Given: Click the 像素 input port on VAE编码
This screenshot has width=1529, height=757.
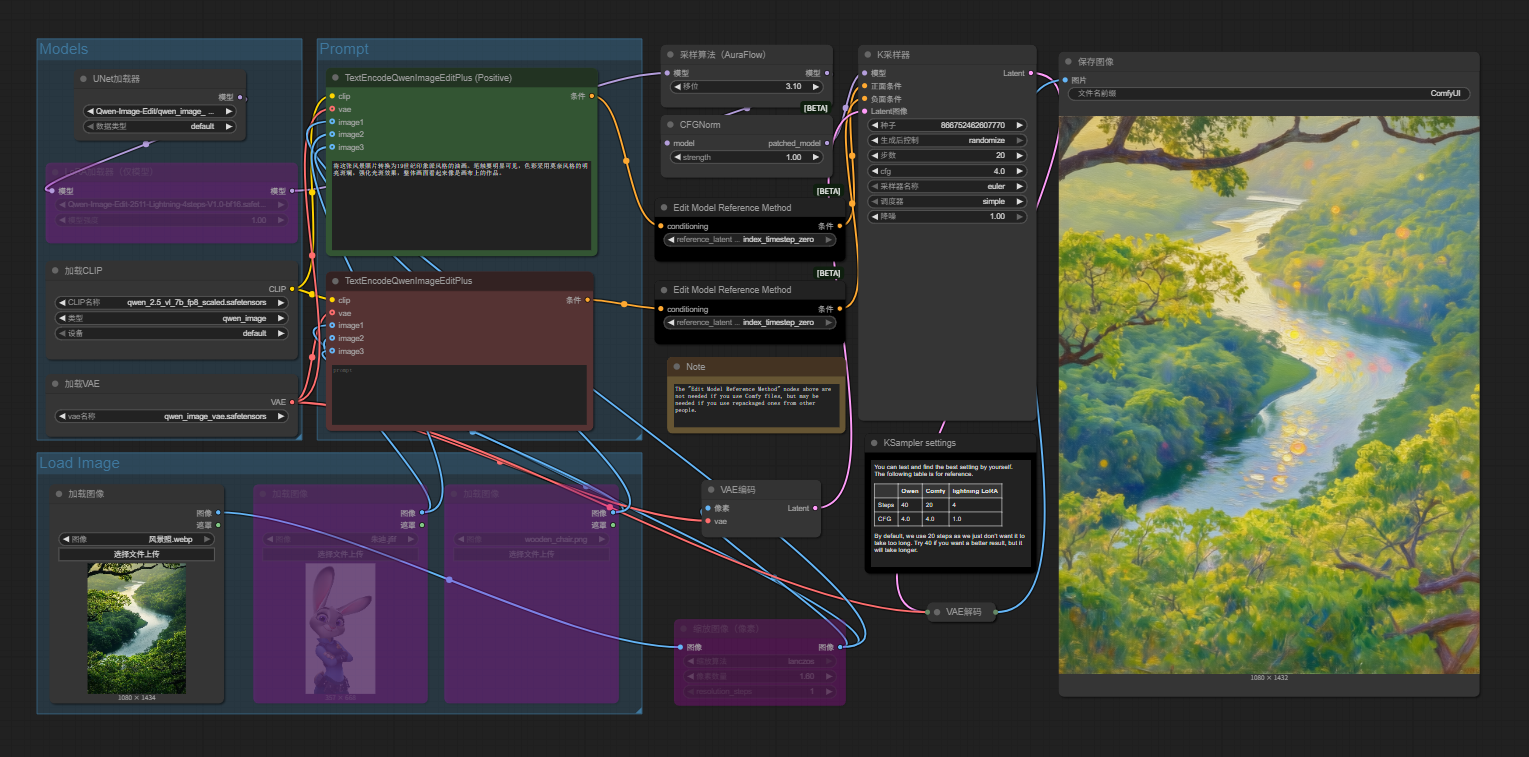Looking at the screenshot, I should 708,508.
